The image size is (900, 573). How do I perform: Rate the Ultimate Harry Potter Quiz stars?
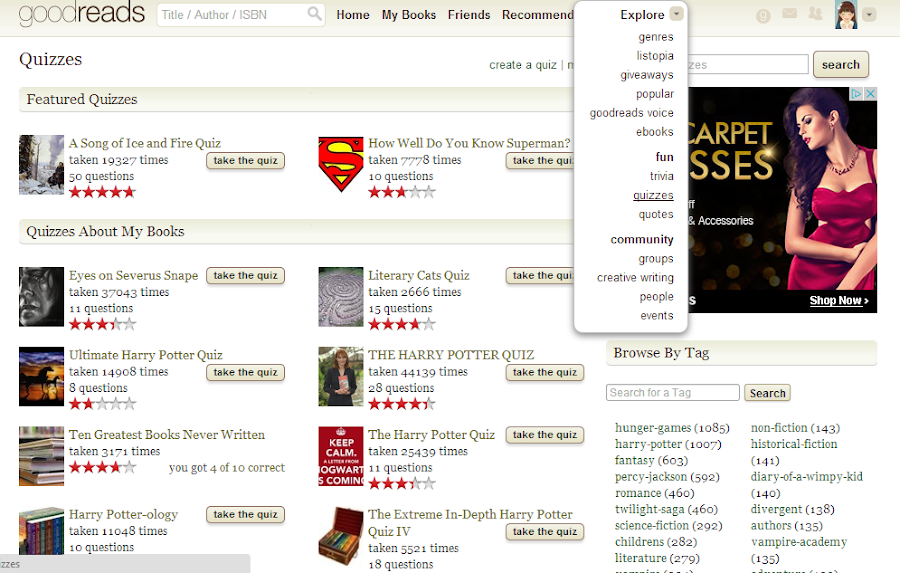pos(102,404)
